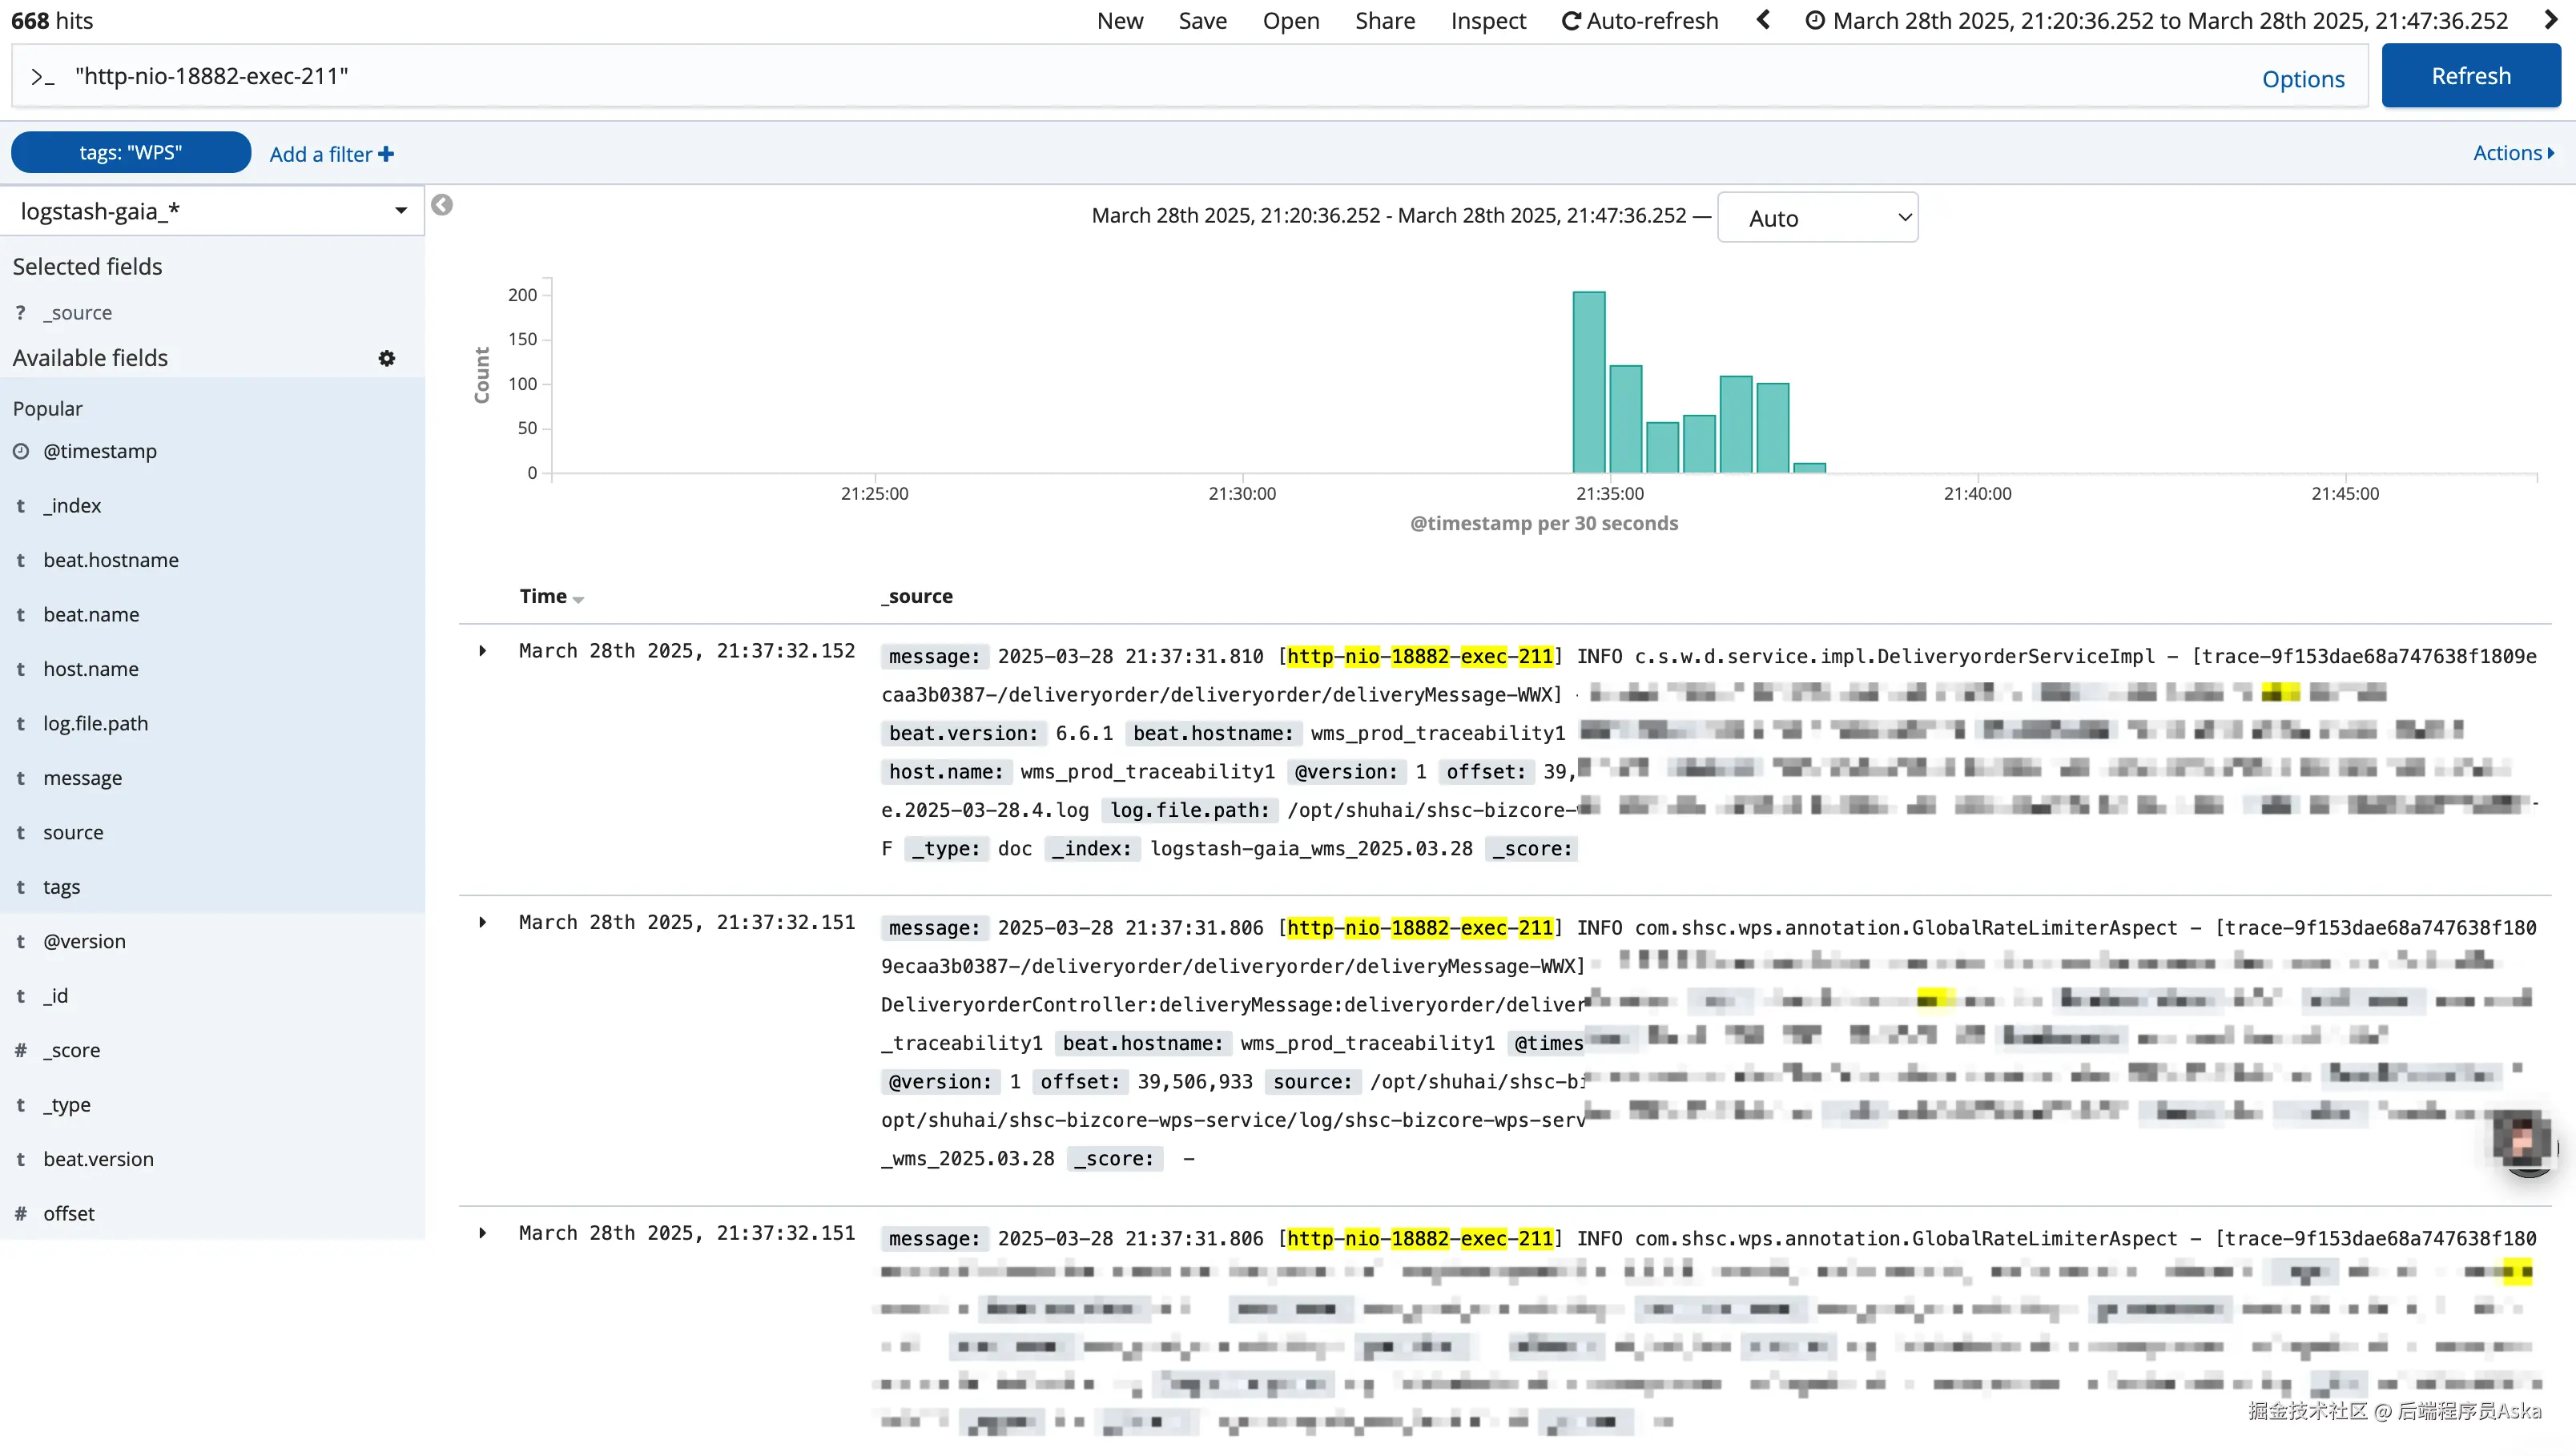Click the New menu item
2576x1456 pixels.
pyautogui.click(x=1119, y=21)
